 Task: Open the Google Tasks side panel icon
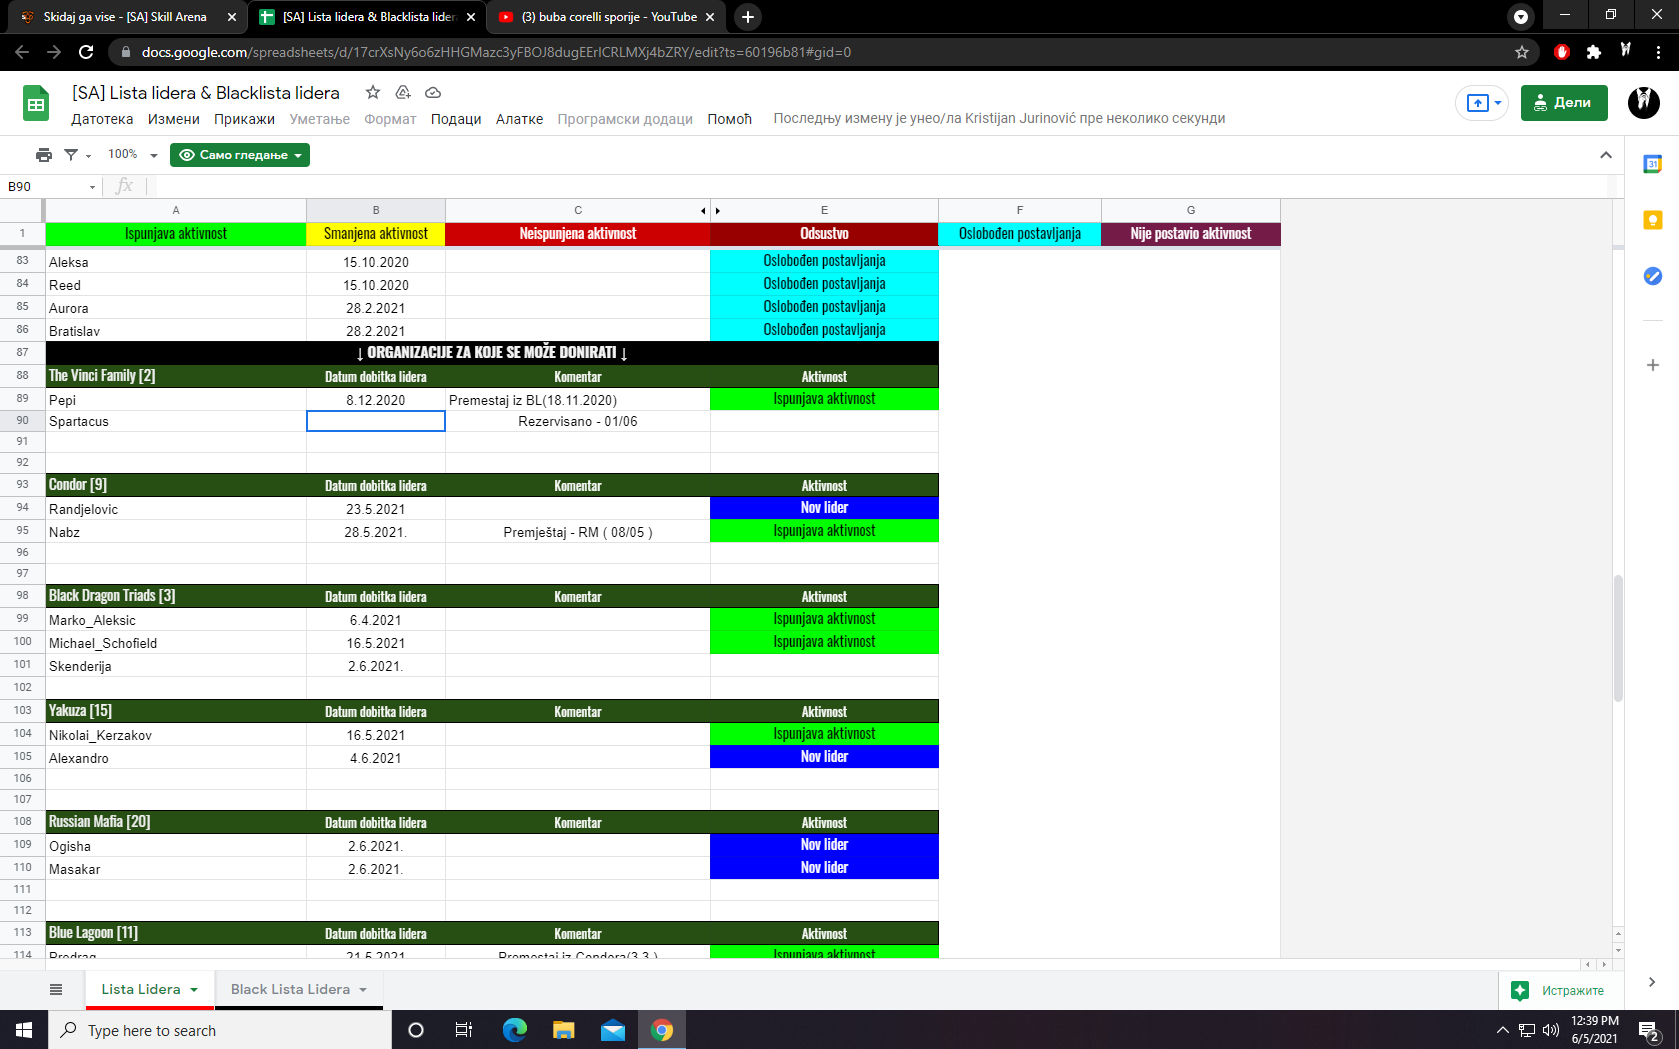[1652, 276]
